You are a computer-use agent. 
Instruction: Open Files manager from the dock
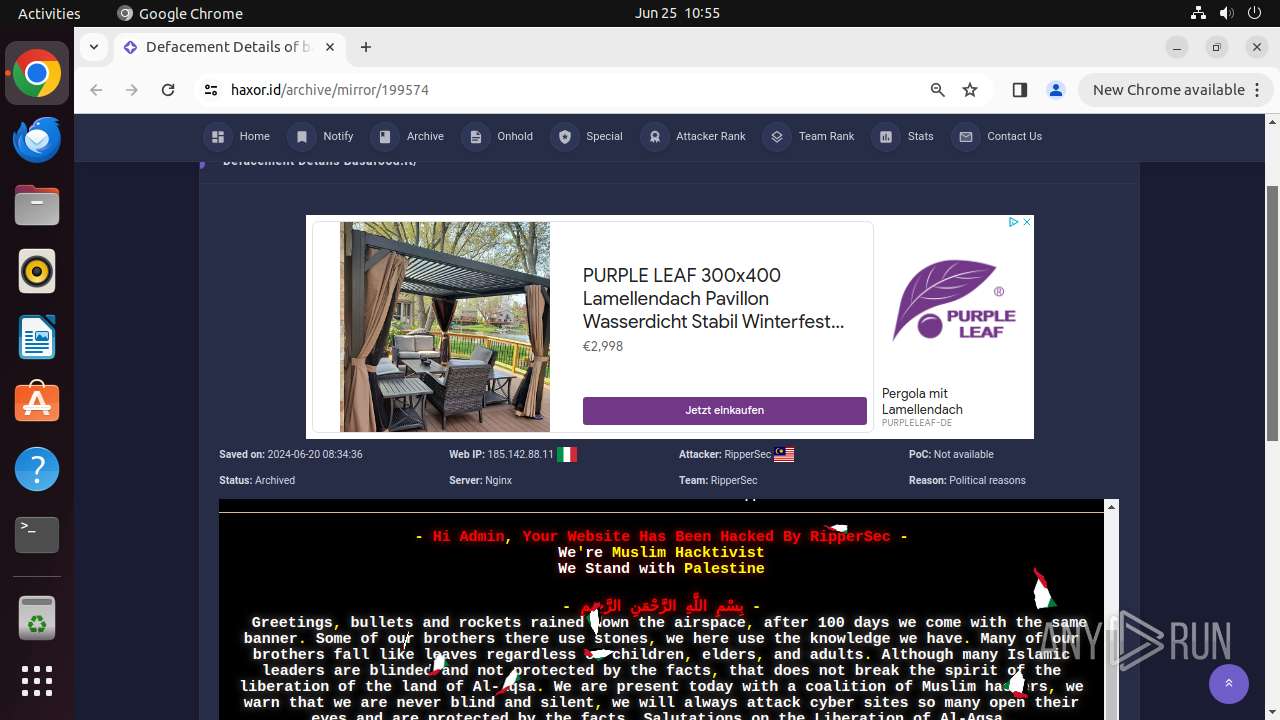pyautogui.click(x=37, y=205)
